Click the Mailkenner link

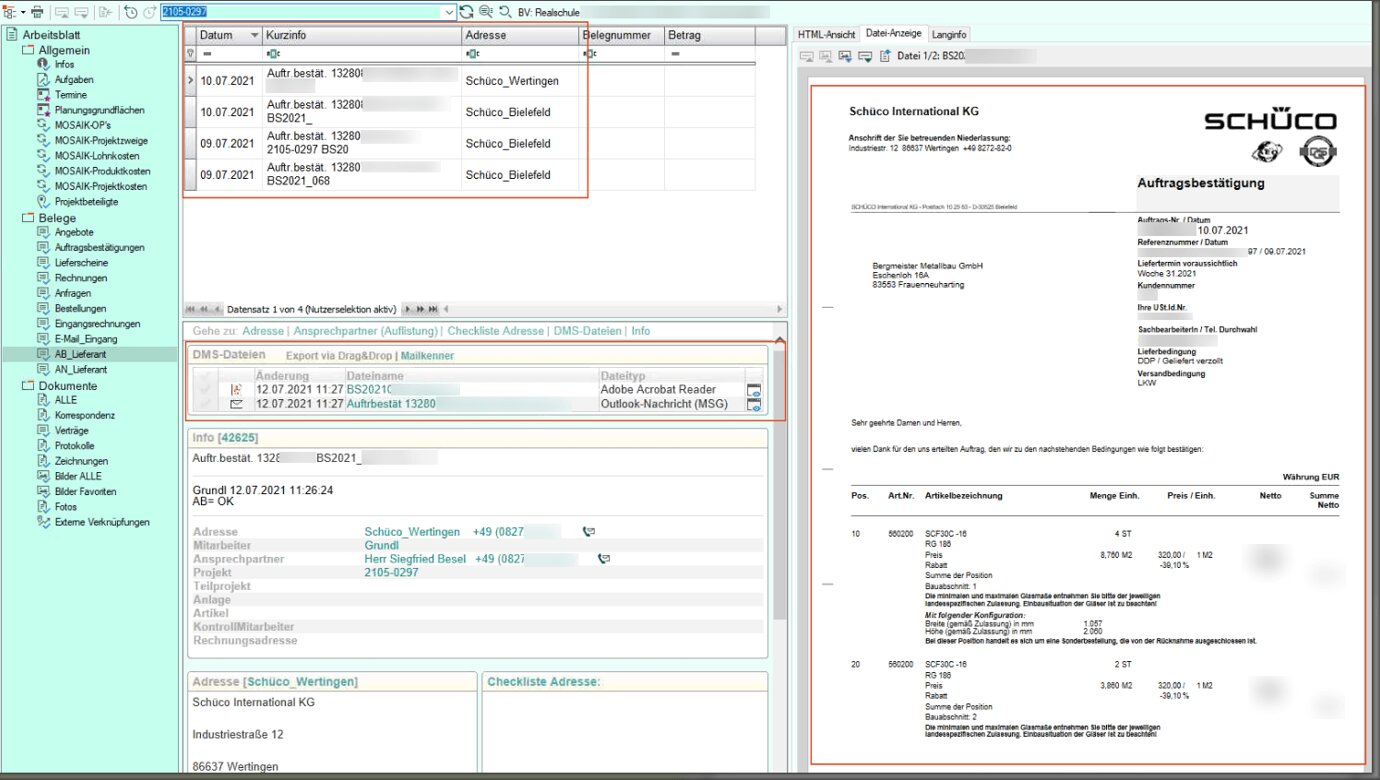[427, 355]
